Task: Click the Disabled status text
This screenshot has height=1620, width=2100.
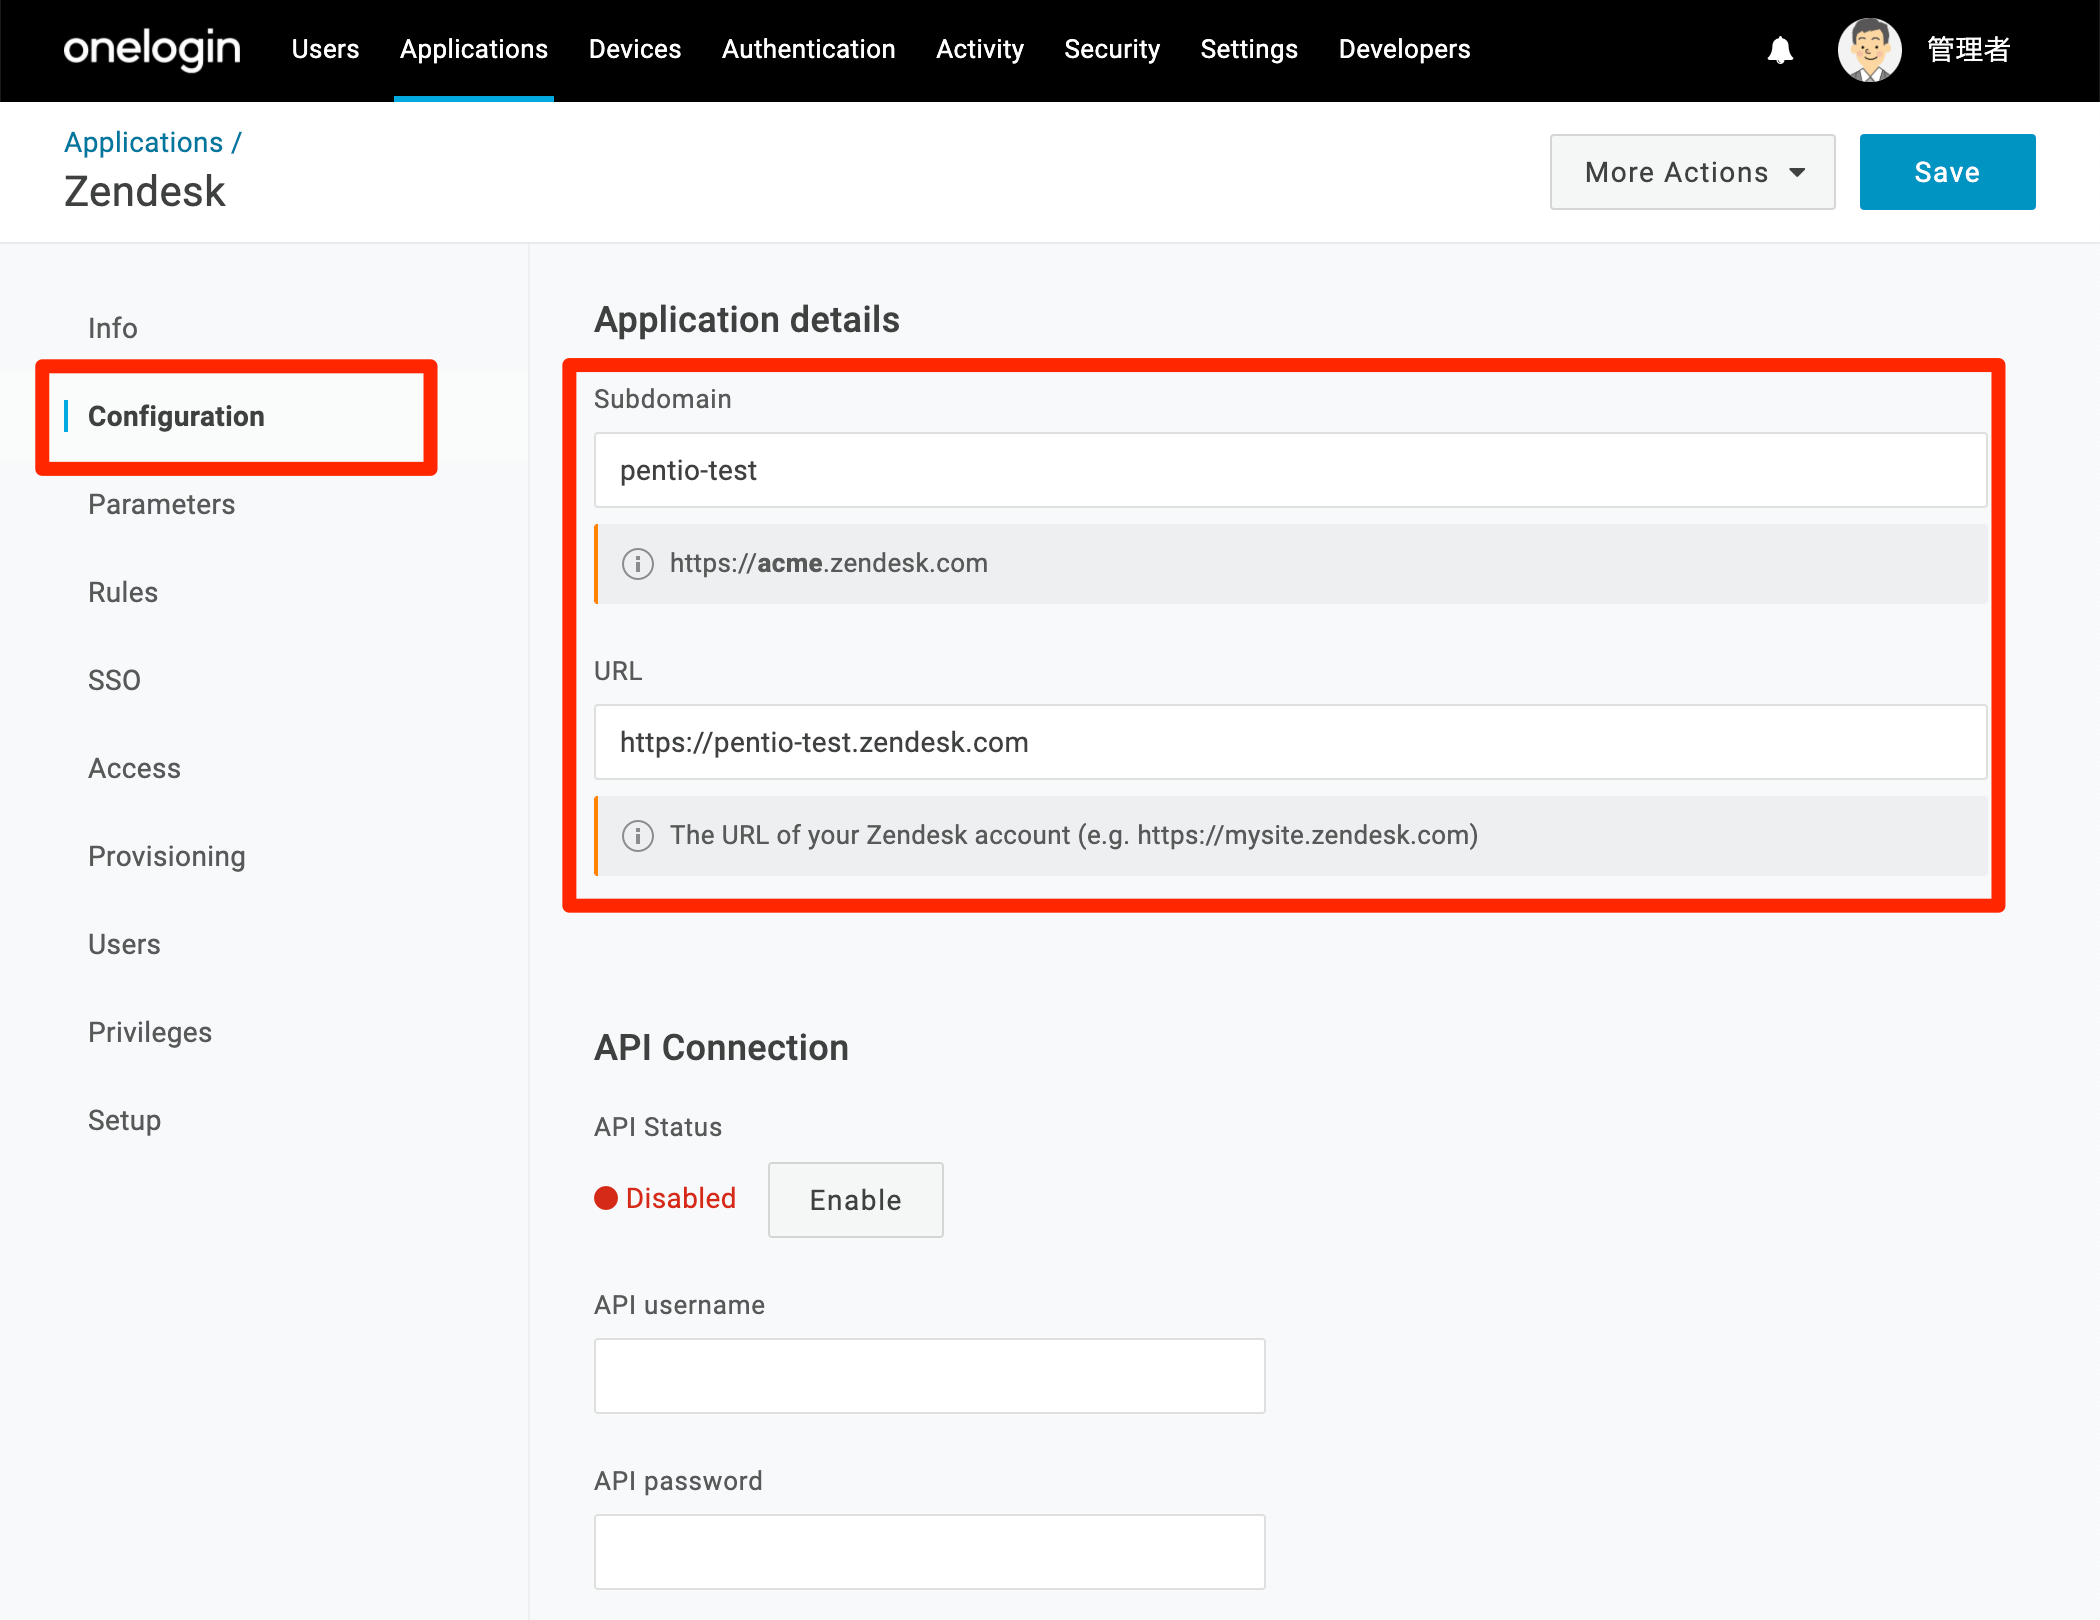Action: pos(681,1198)
